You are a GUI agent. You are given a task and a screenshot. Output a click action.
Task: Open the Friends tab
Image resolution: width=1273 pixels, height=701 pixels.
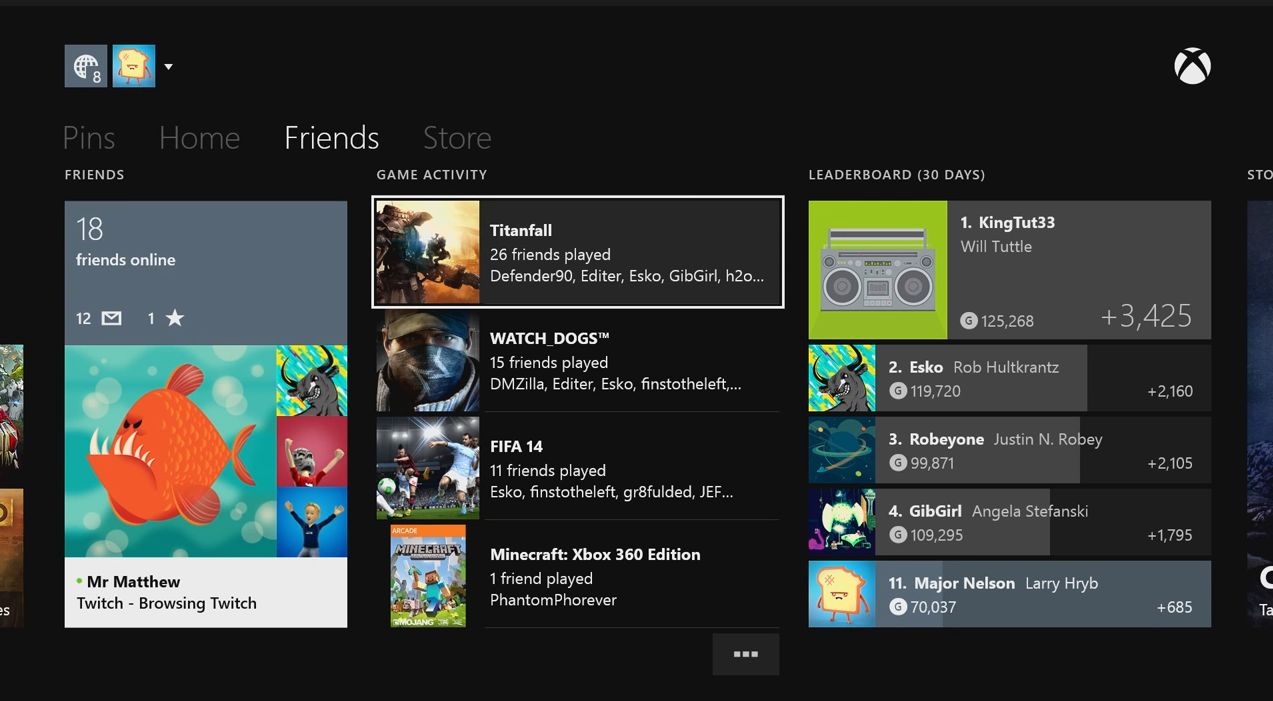(x=331, y=137)
